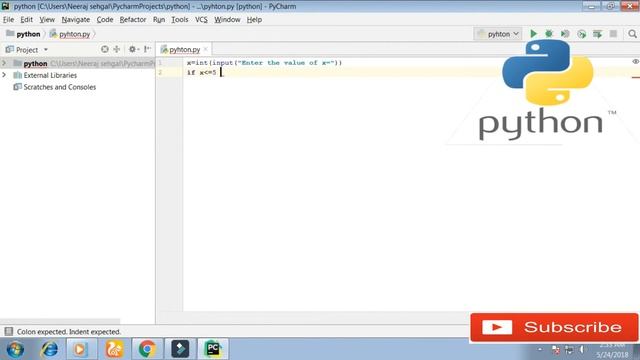The image size is (640, 360).
Task: Click the grey stop button
Action: click(613, 34)
